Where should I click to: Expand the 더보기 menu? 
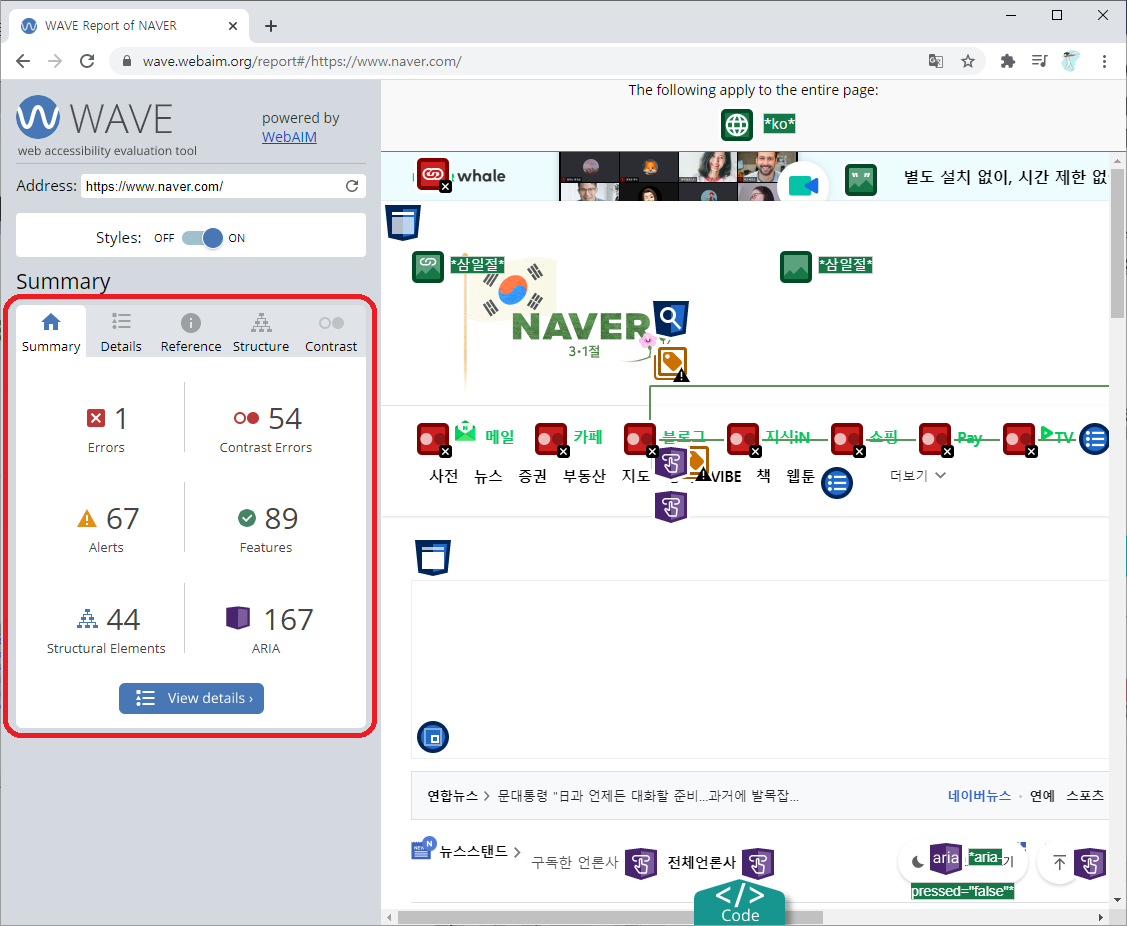(918, 475)
